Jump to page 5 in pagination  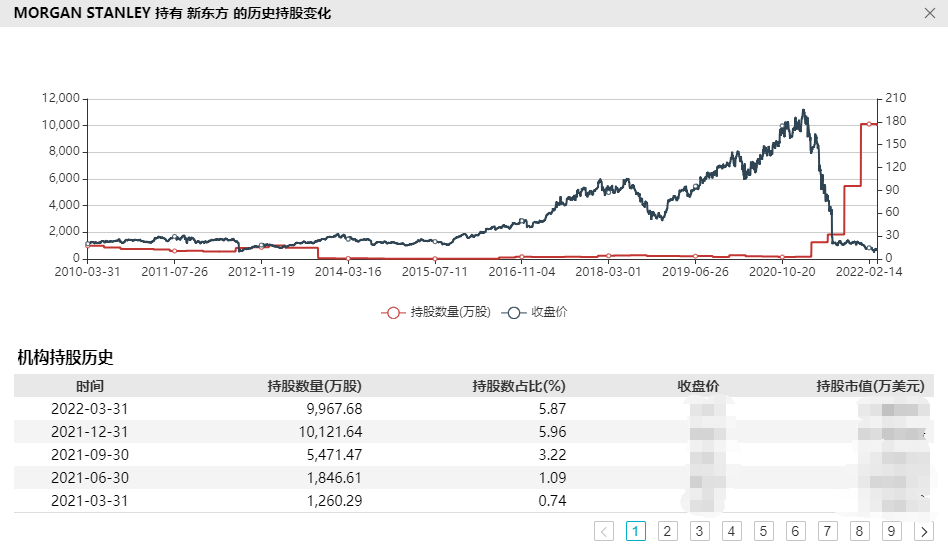point(764,531)
